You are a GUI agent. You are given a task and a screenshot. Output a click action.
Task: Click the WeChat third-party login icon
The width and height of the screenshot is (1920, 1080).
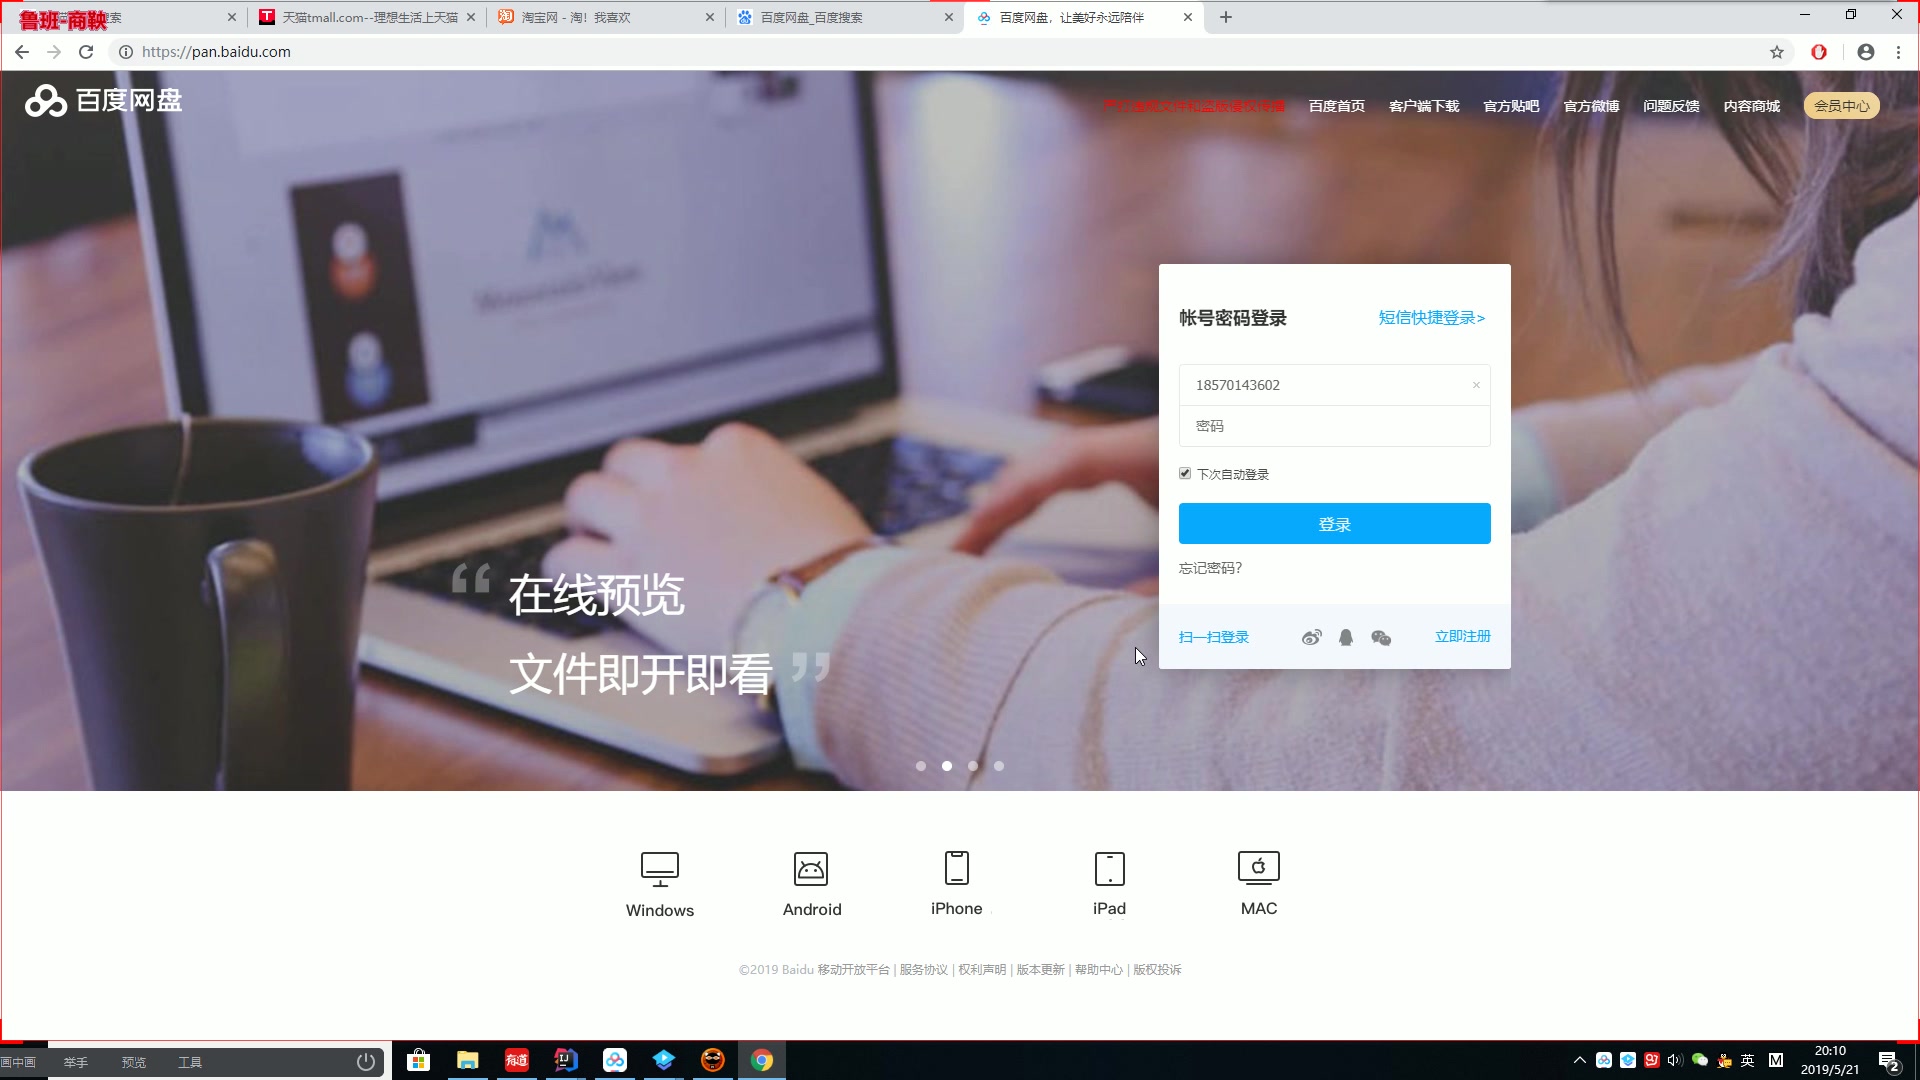click(1381, 637)
